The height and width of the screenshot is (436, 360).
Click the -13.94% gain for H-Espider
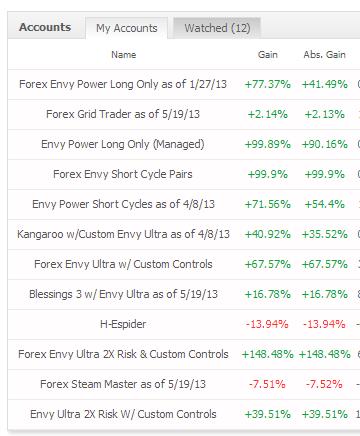(267, 324)
